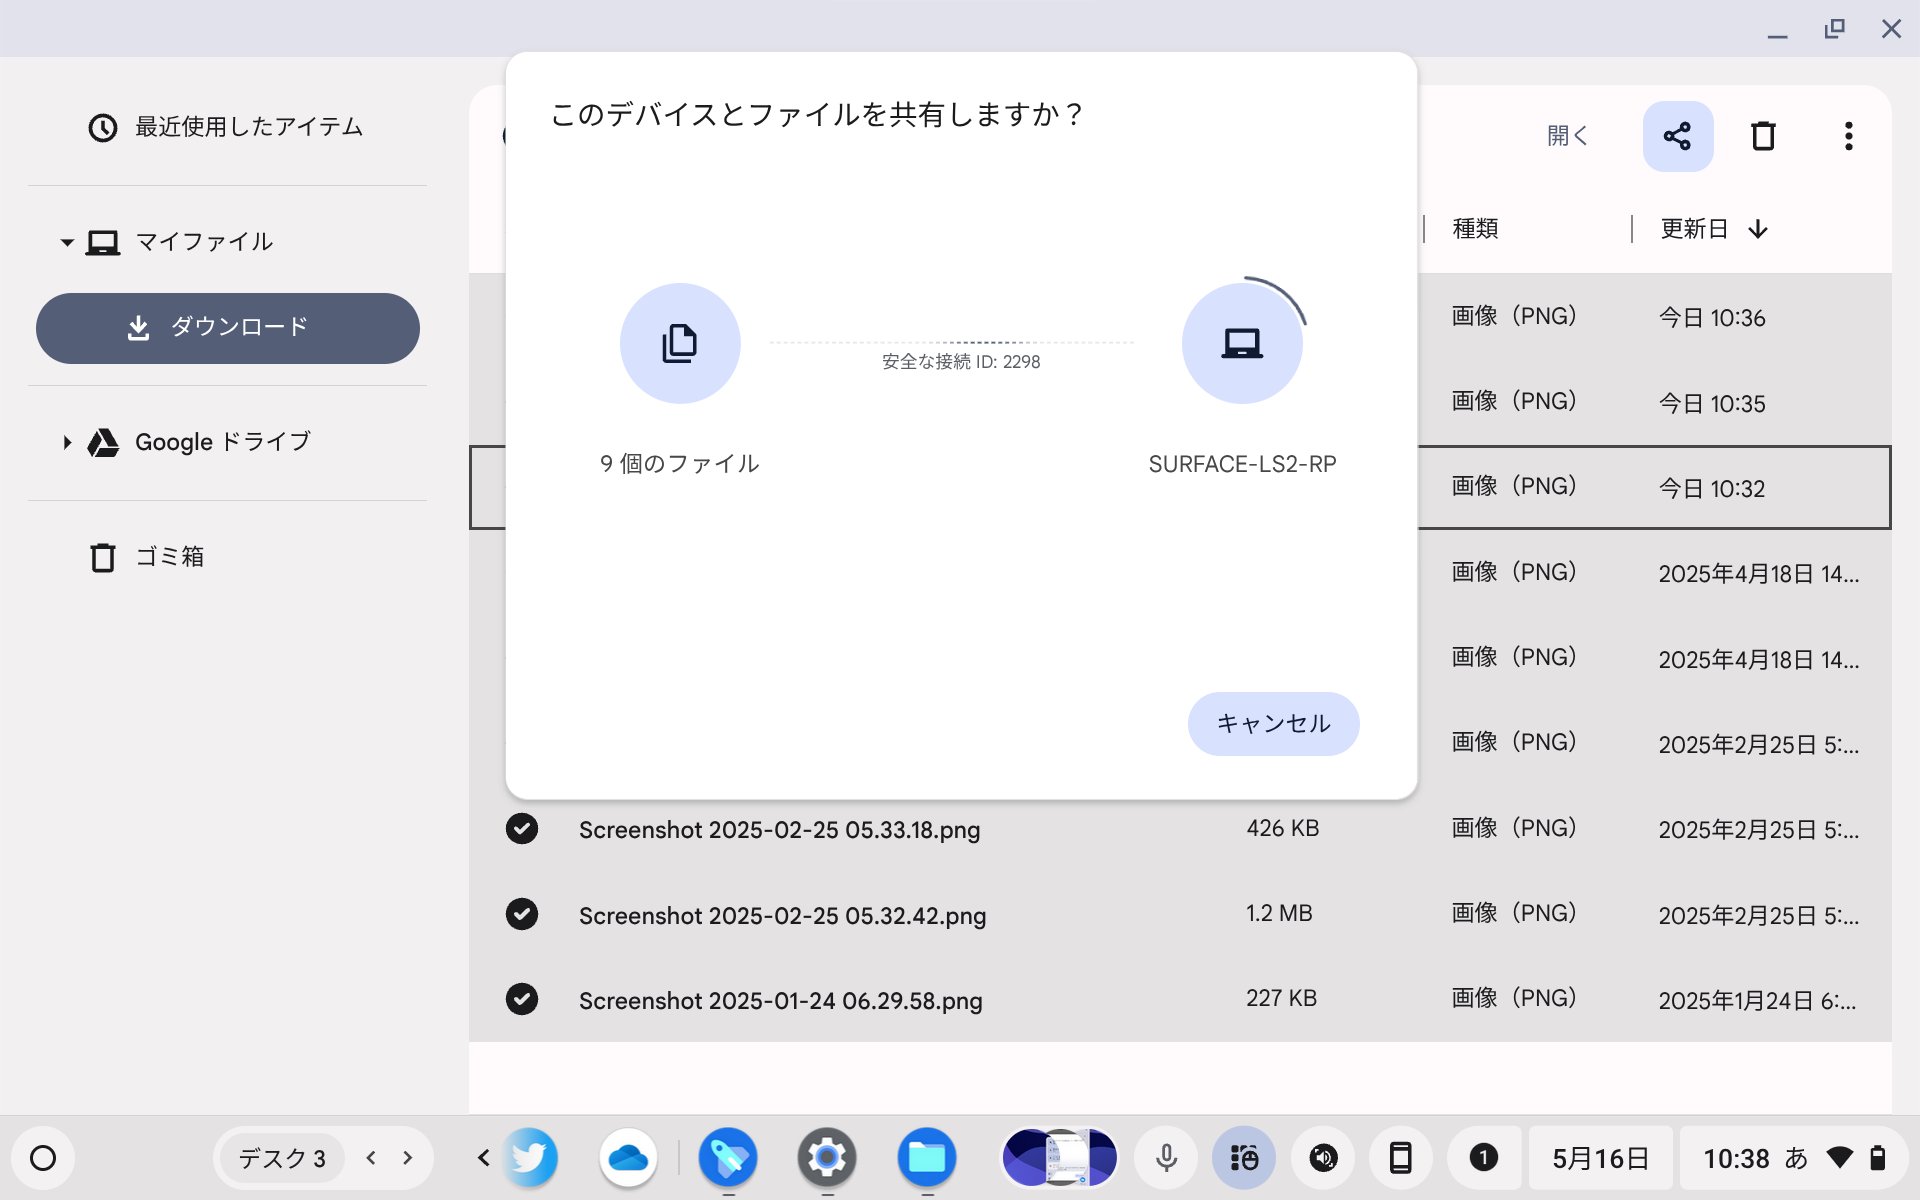Click the clock icon beside 最近使用したアイテム
The image size is (1920, 1200).
pos(103,127)
